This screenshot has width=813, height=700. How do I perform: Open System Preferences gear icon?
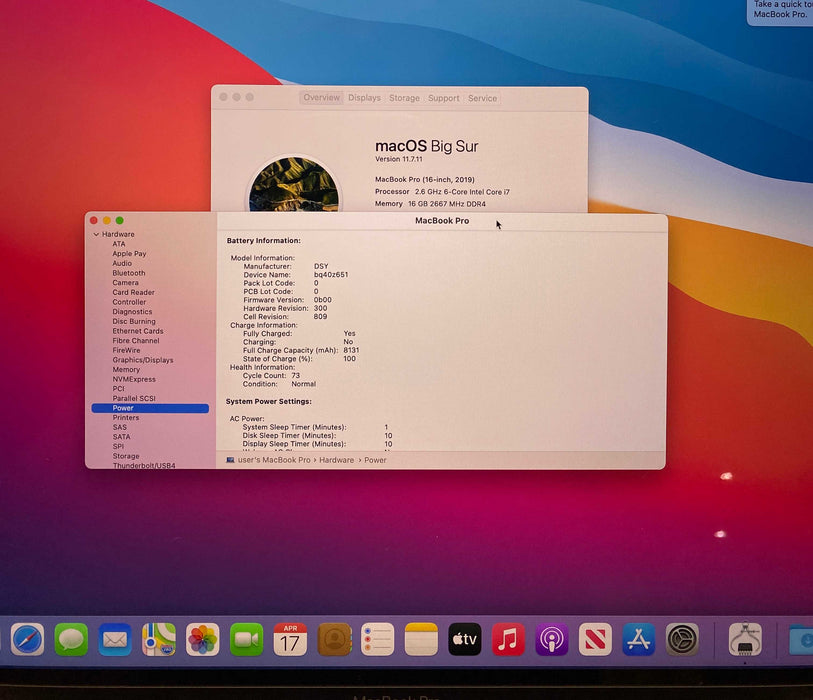682,639
